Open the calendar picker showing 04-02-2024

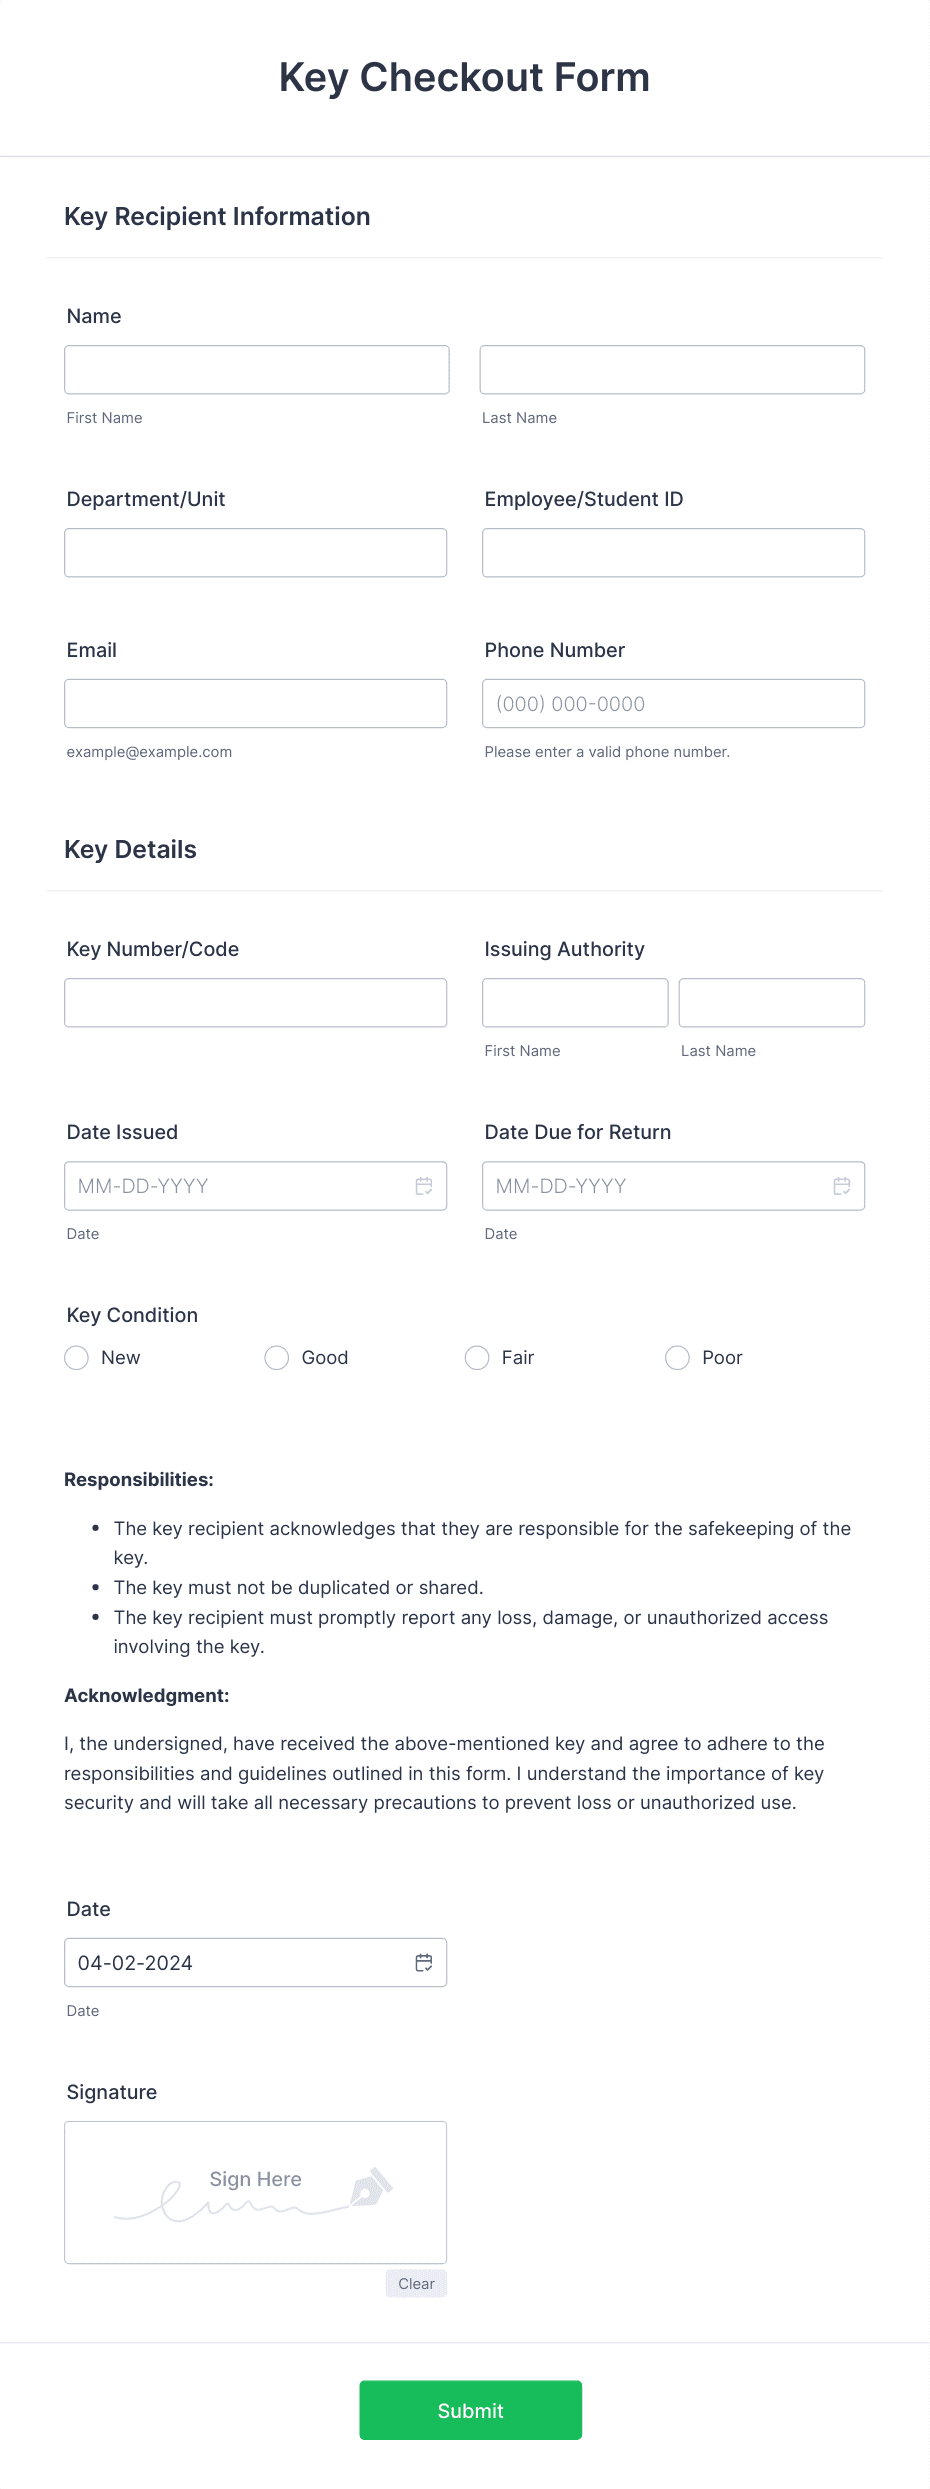pos(423,1962)
